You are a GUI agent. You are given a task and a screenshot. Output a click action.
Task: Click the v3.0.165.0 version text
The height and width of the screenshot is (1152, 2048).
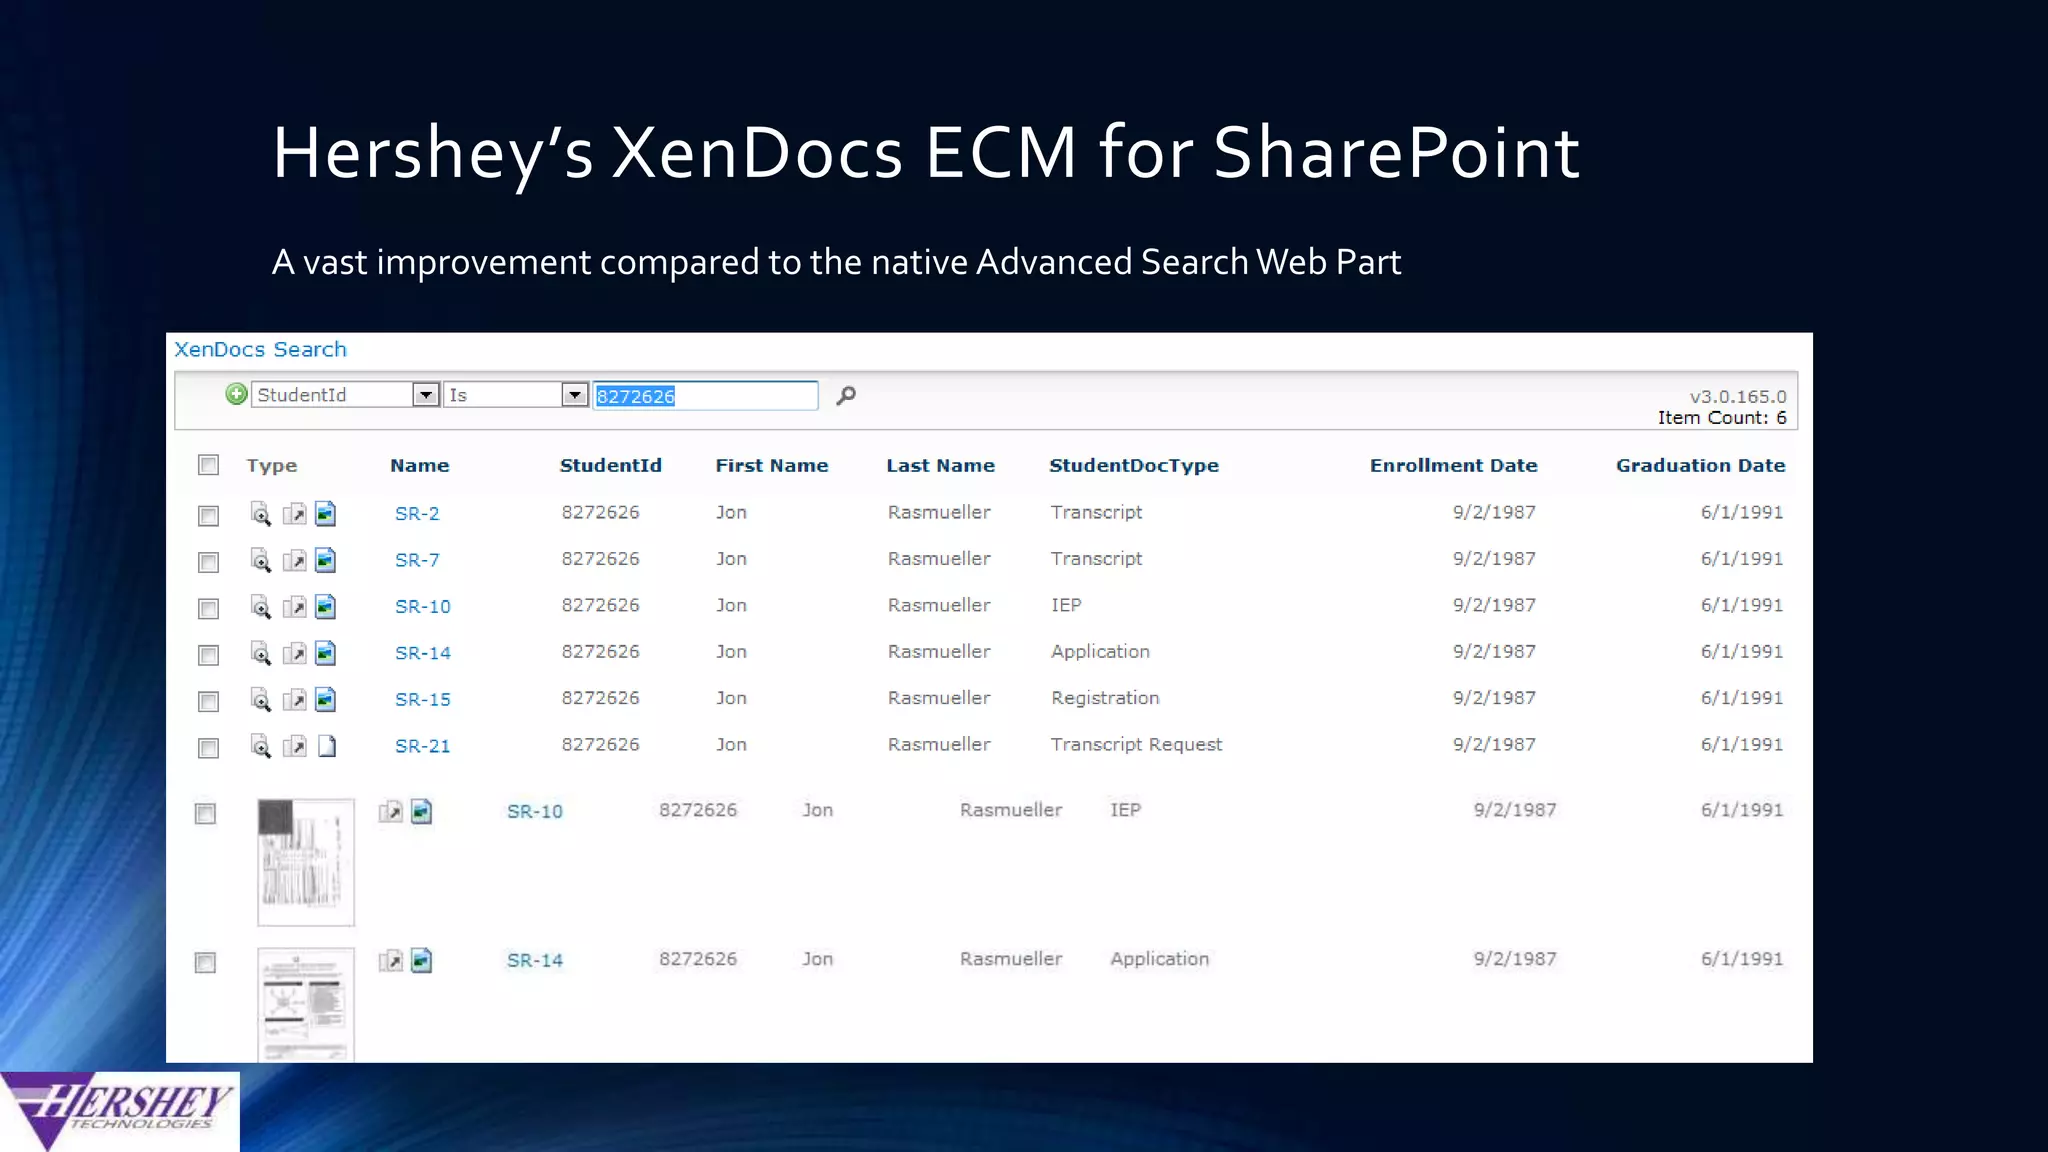point(1738,397)
